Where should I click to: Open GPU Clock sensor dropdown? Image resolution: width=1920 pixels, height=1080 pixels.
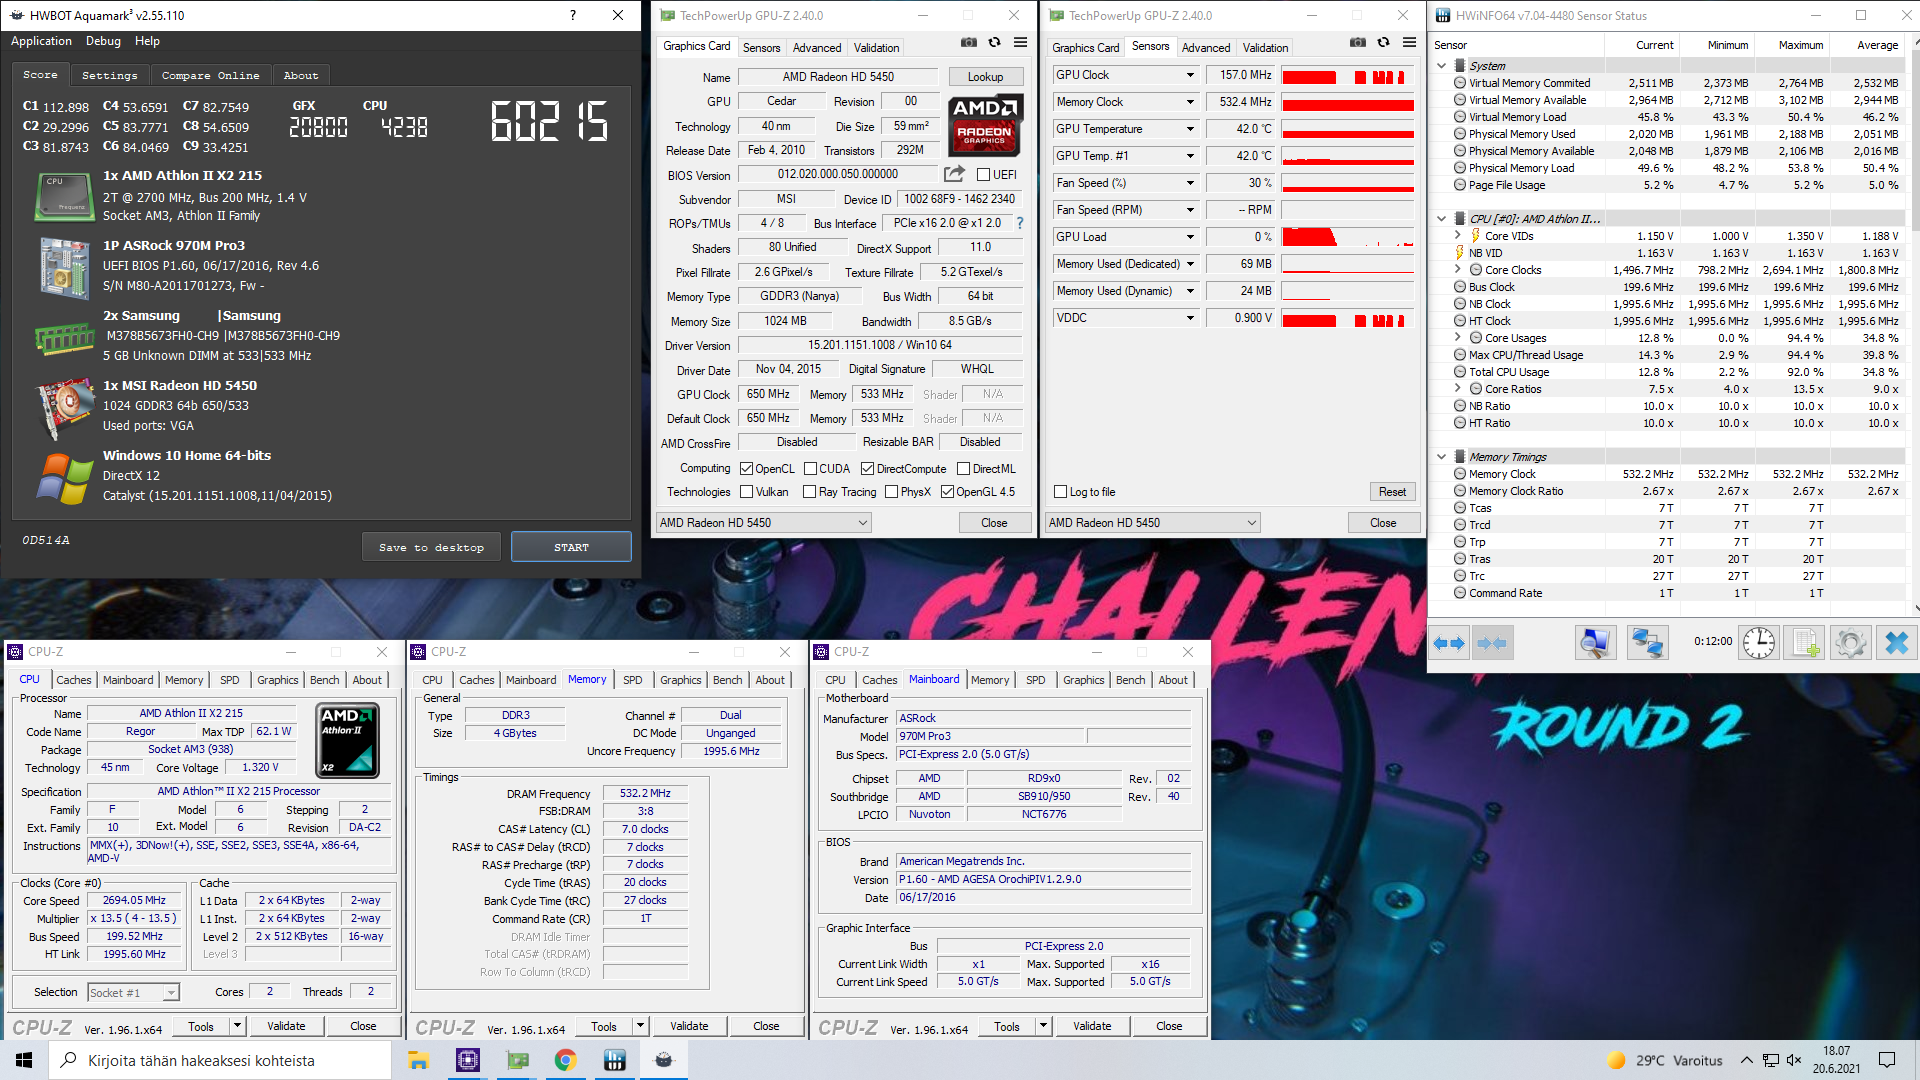[1190, 75]
